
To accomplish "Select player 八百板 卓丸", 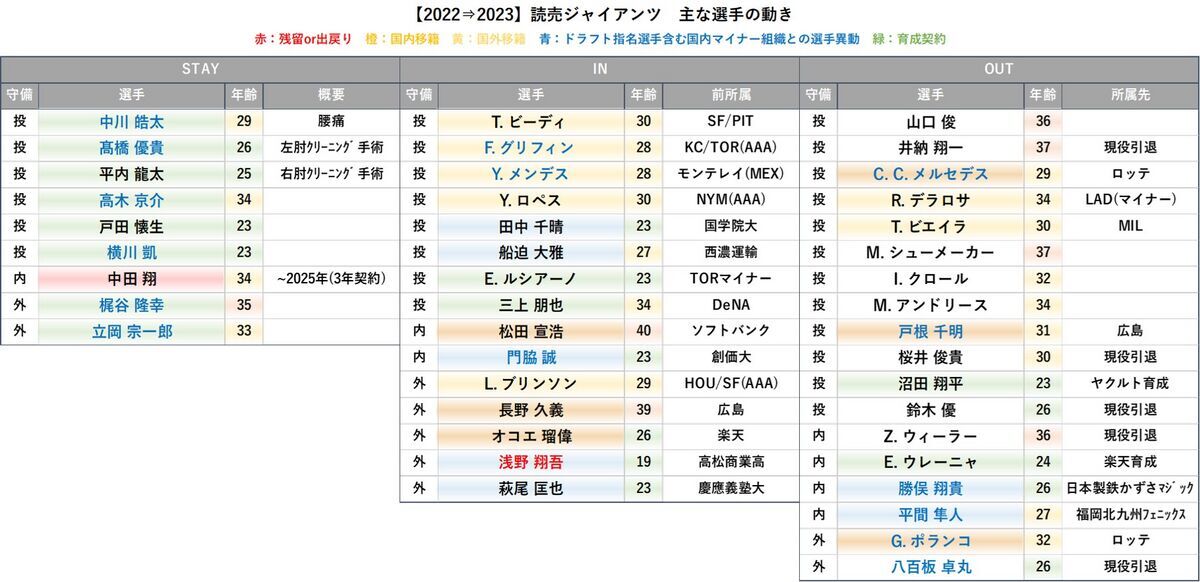I will pyautogui.click(x=930, y=566).
